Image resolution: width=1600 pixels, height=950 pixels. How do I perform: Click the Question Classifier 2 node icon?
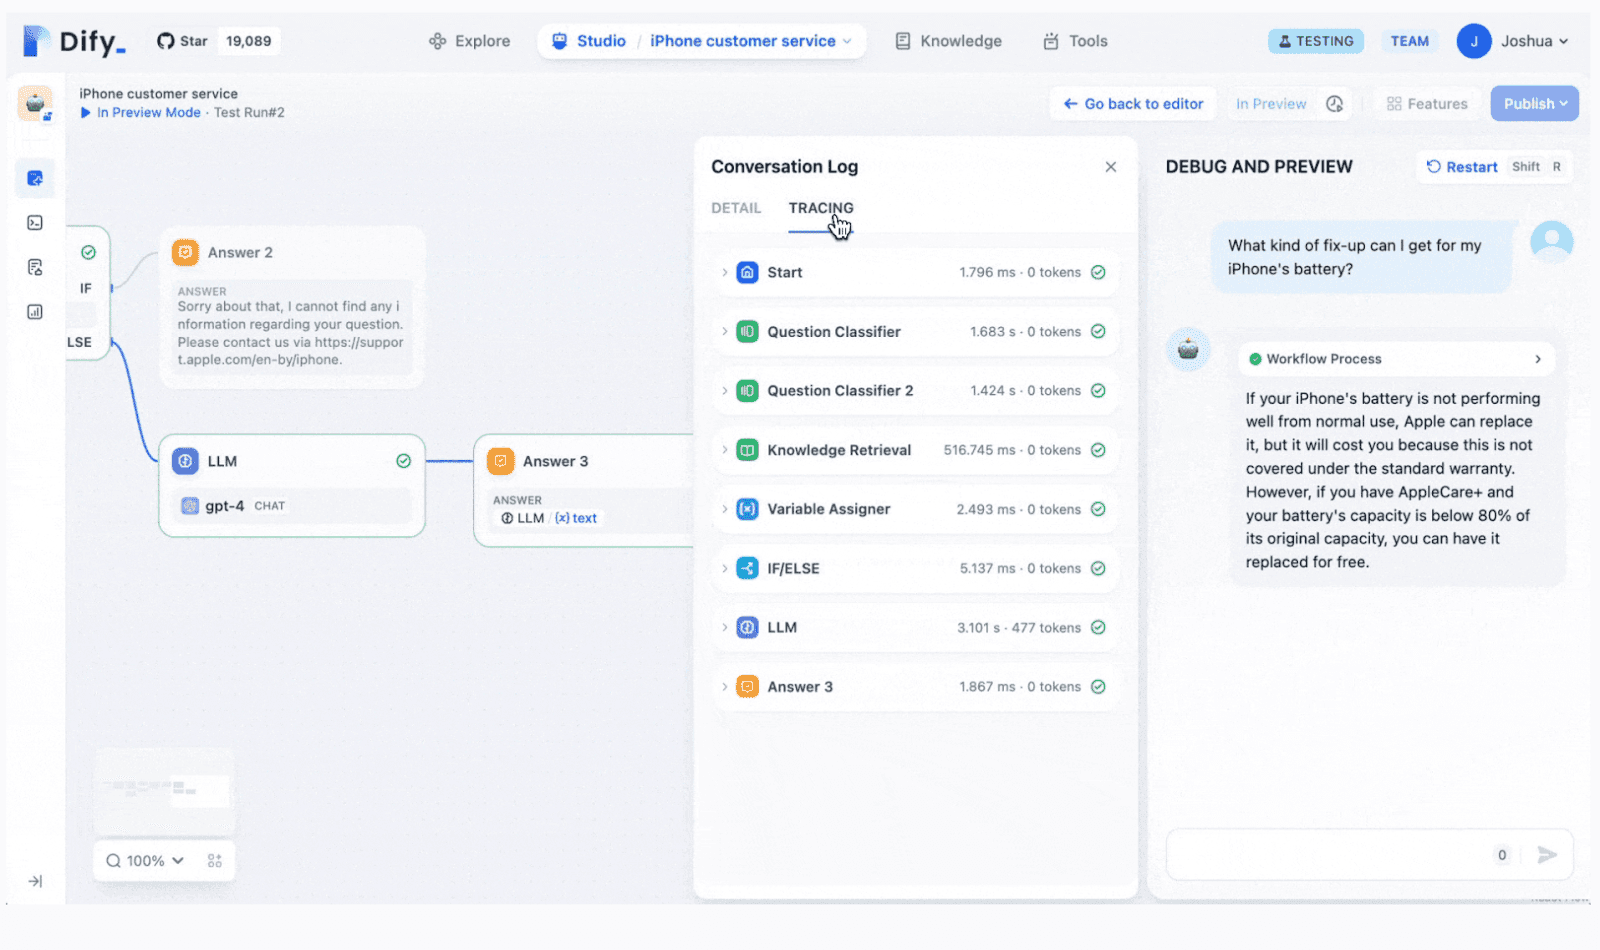[747, 390]
